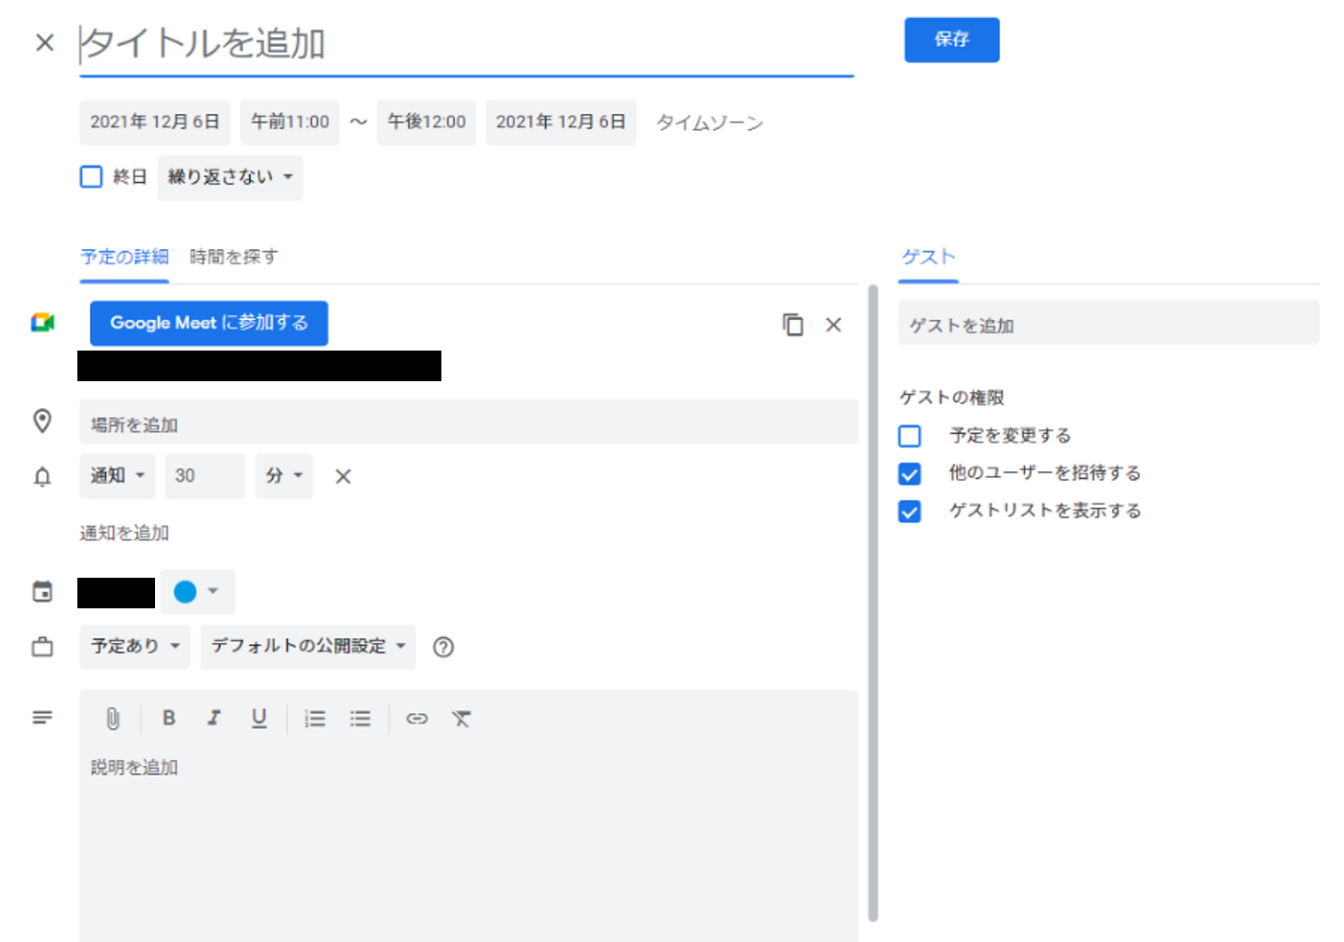Uncheck 他のユーザーを招待する permission
Image resolution: width=1344 pixels, height=942 pixels.
[x=909, y=474]
